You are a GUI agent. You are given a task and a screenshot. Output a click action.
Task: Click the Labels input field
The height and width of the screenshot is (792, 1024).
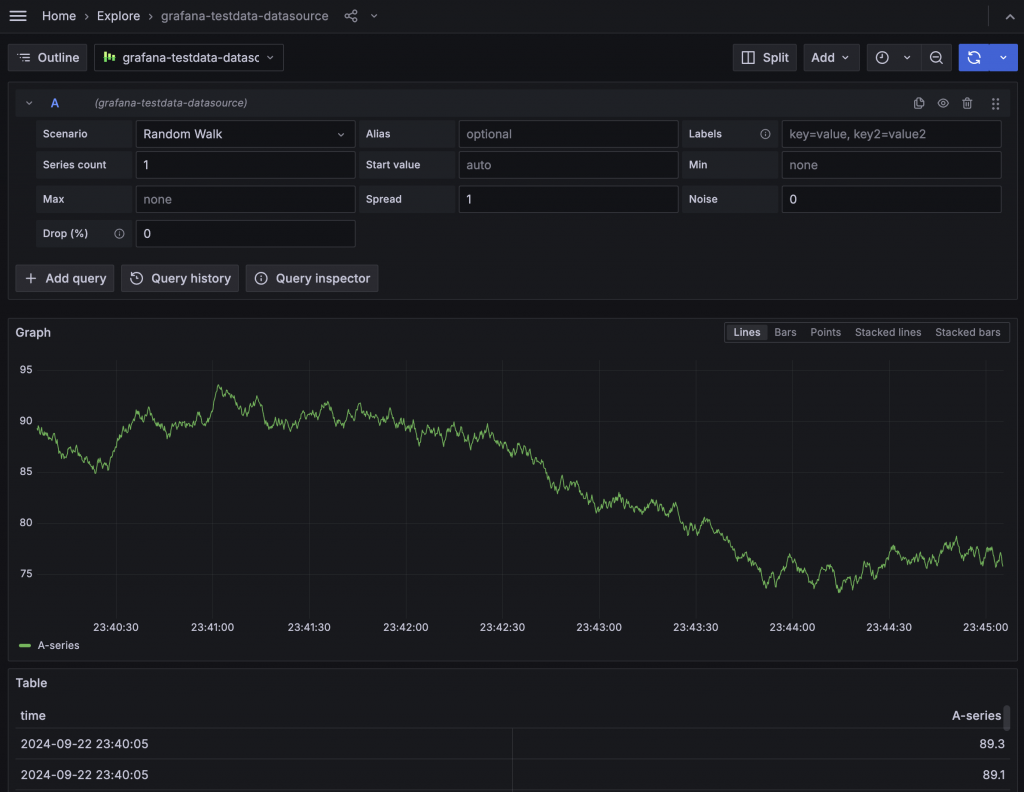pos(891,134)
